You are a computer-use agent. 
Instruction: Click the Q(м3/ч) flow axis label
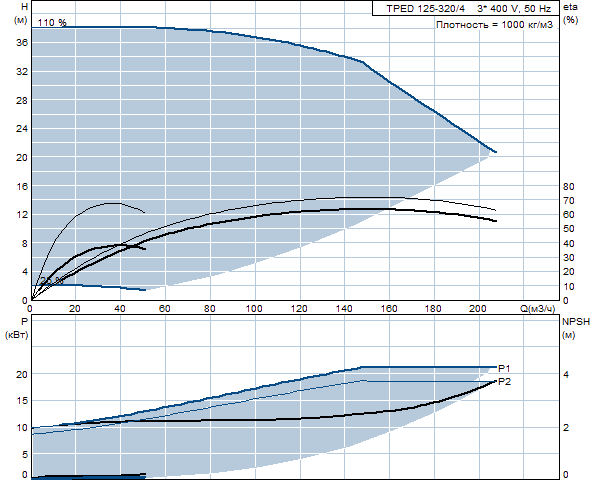click(538, 309)
